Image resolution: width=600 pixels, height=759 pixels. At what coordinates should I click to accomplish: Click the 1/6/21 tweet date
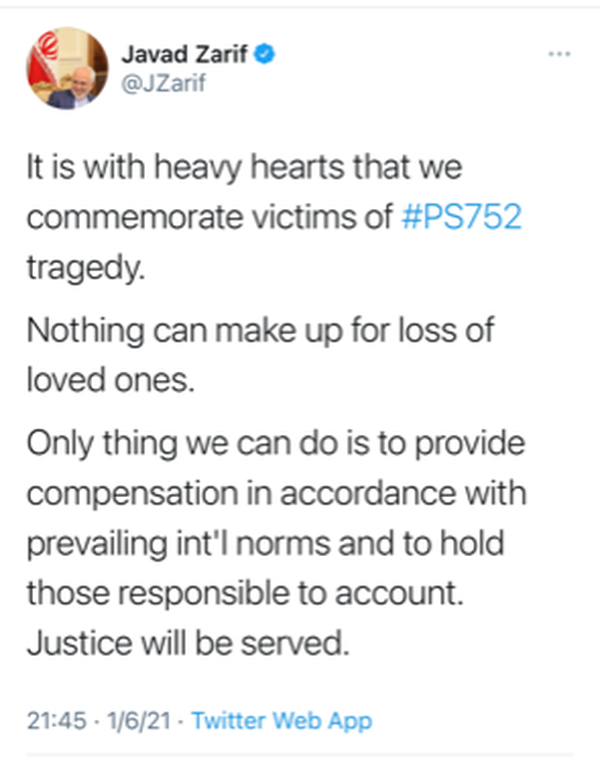point(139,720)
